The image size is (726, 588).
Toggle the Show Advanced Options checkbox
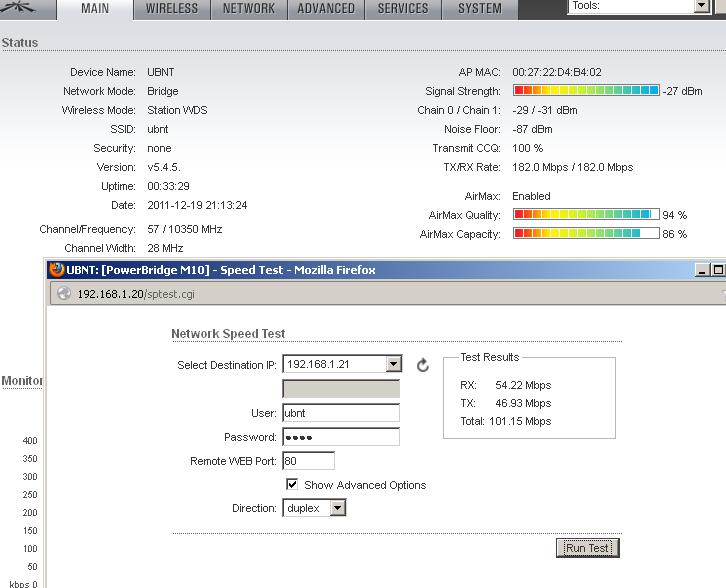coord(292,484)
